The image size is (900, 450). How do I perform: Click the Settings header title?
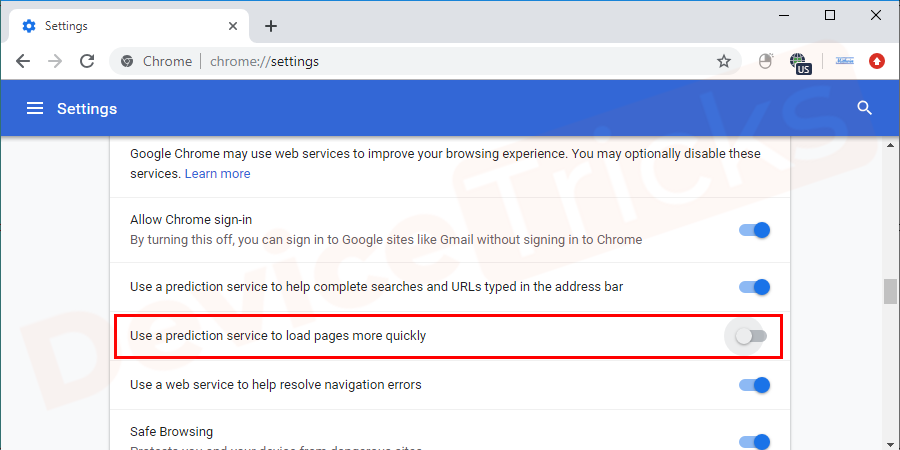87,108
